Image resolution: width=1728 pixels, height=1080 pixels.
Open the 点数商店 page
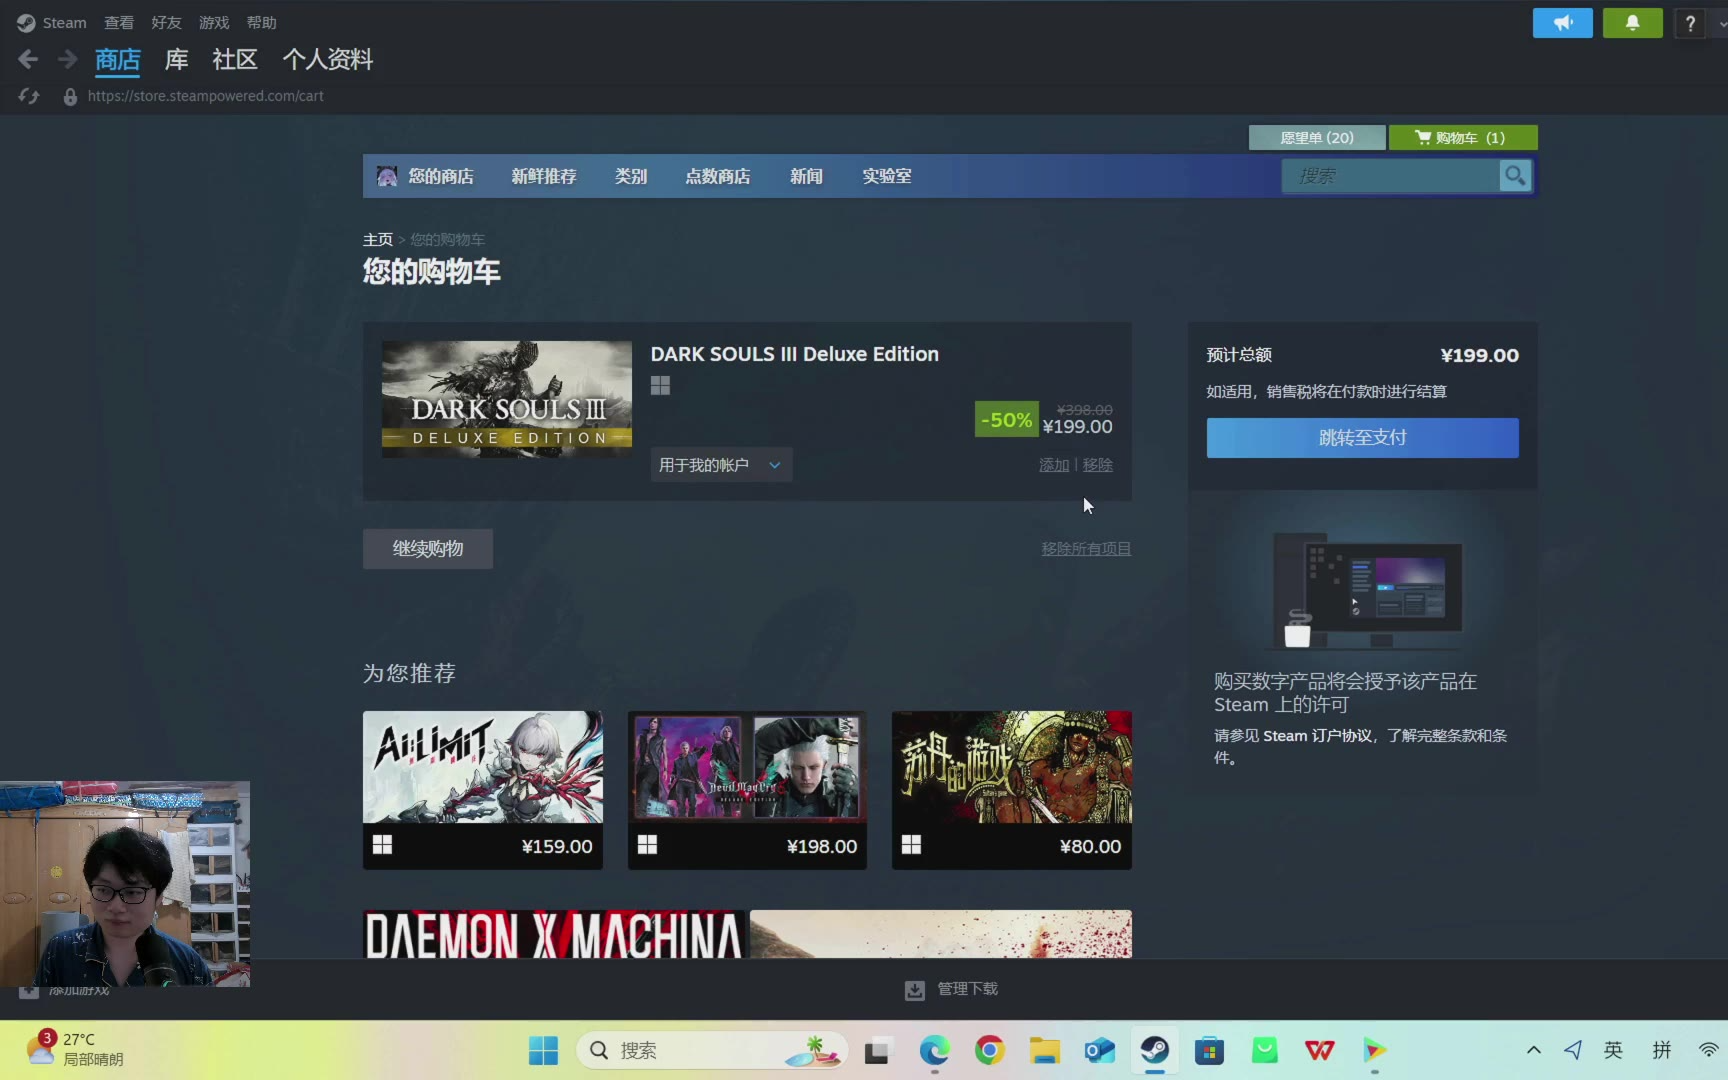pyautogui.click(x=718, y=176)
